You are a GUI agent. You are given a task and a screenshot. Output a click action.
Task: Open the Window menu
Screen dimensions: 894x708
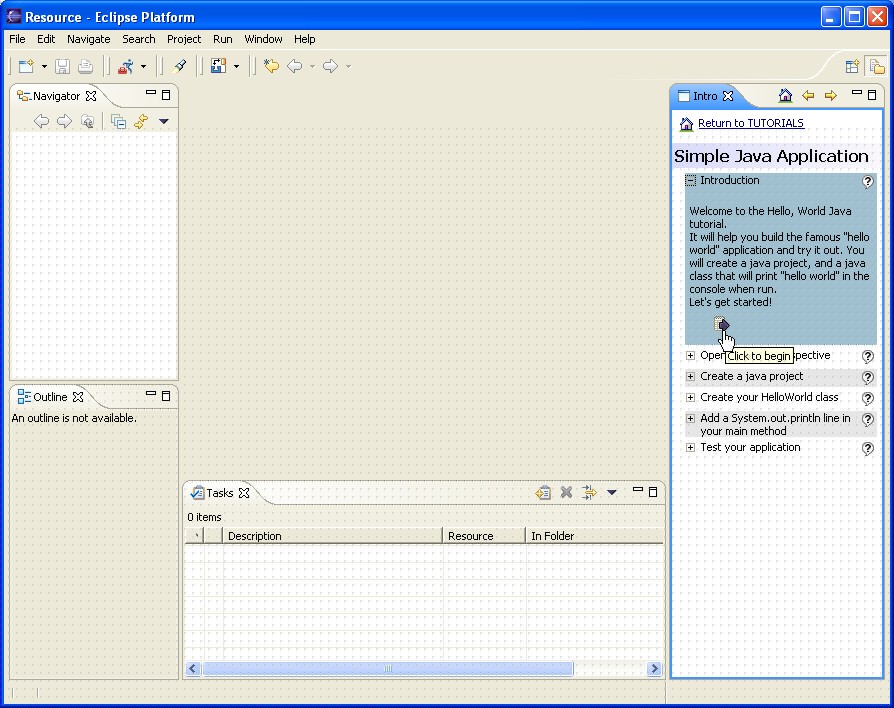[263, 39]
